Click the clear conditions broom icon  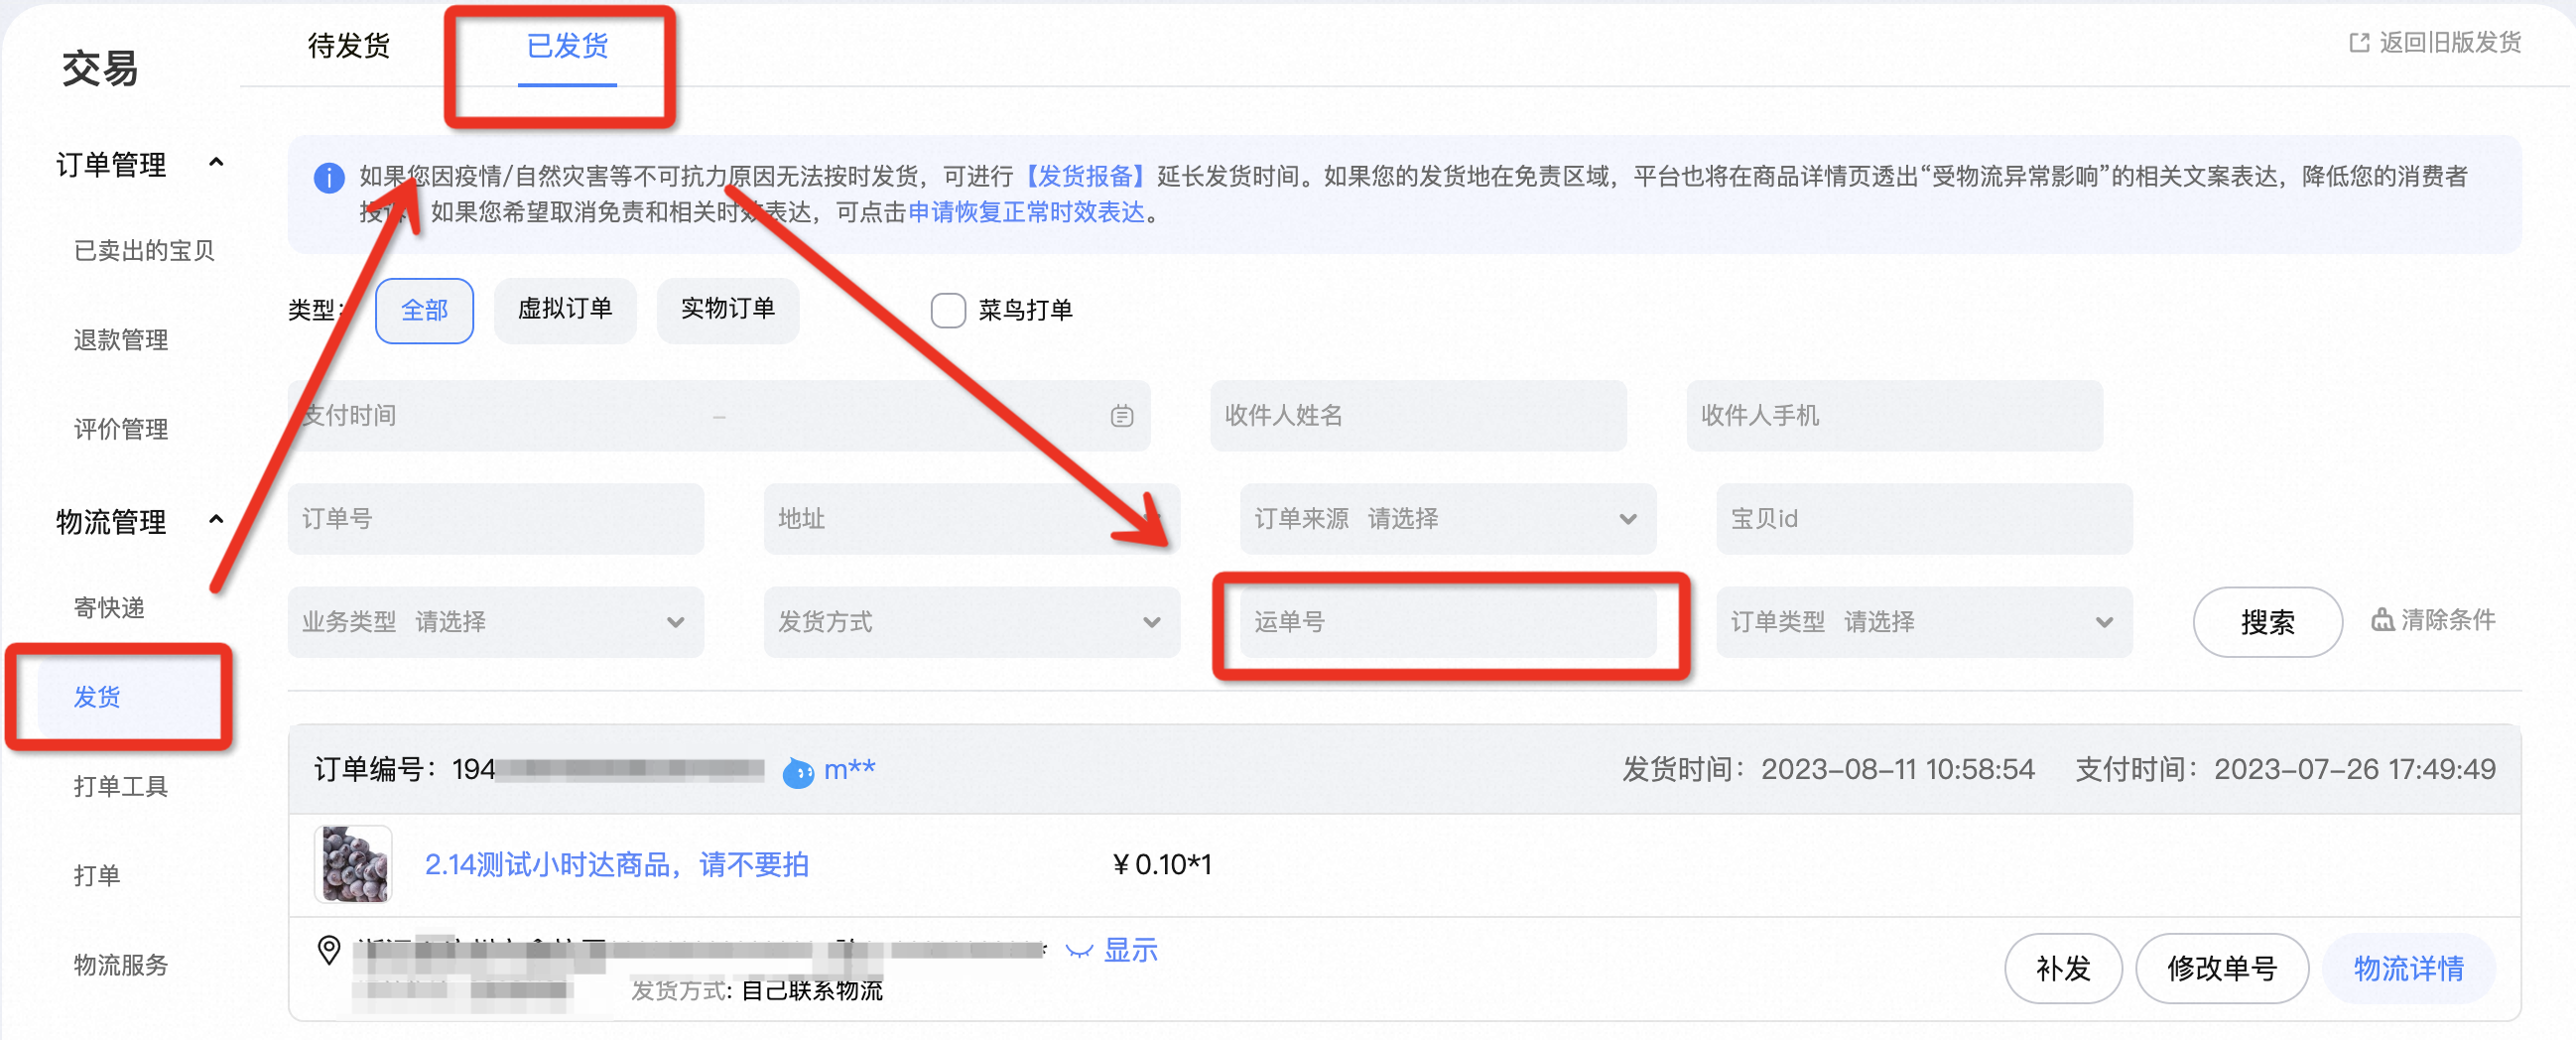pos(2382,621)
